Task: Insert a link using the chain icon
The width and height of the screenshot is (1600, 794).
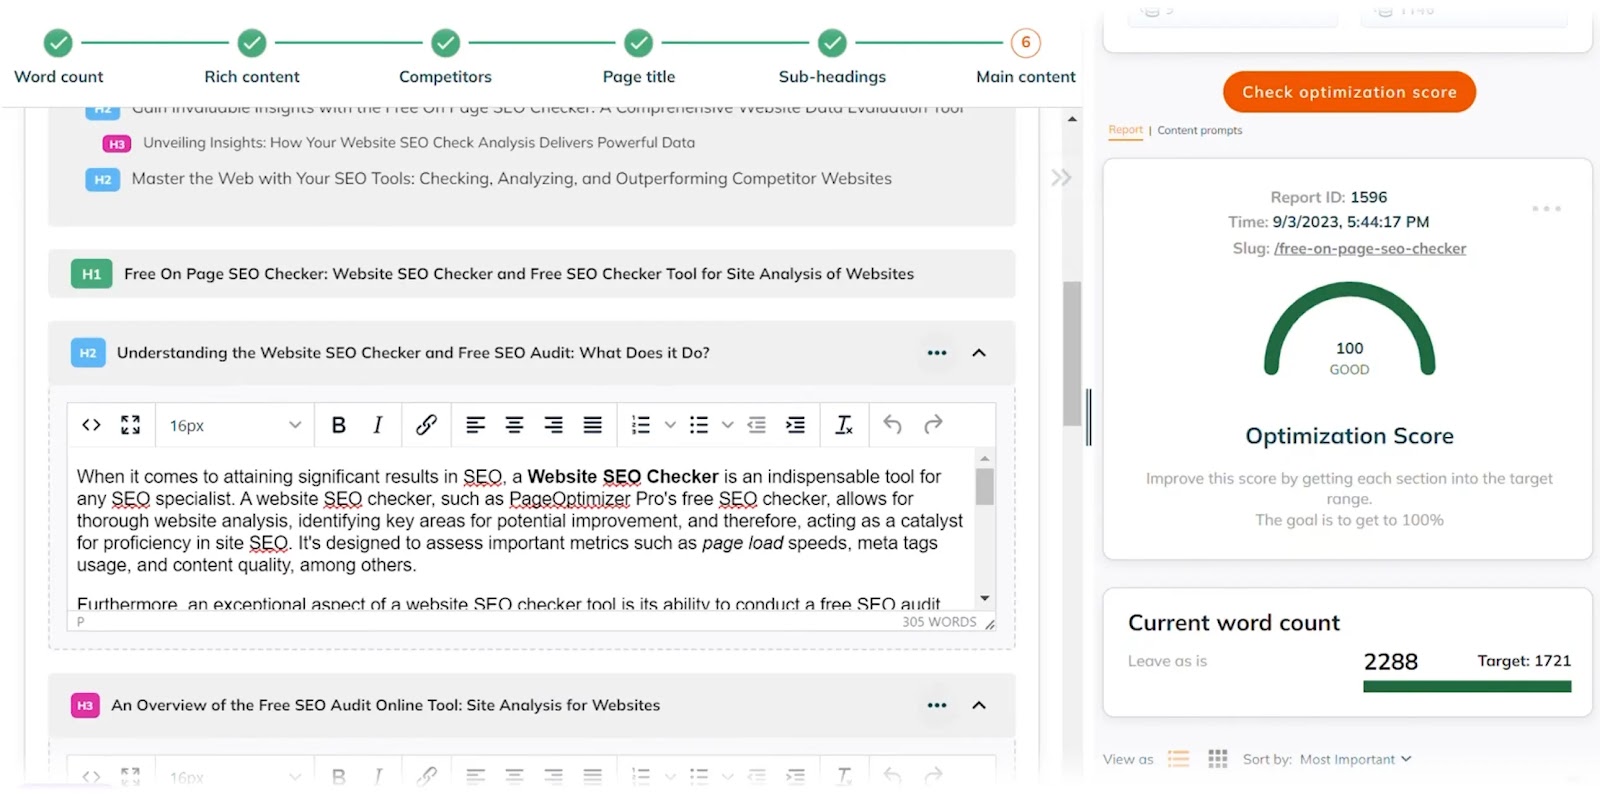Action: [426, 425]
